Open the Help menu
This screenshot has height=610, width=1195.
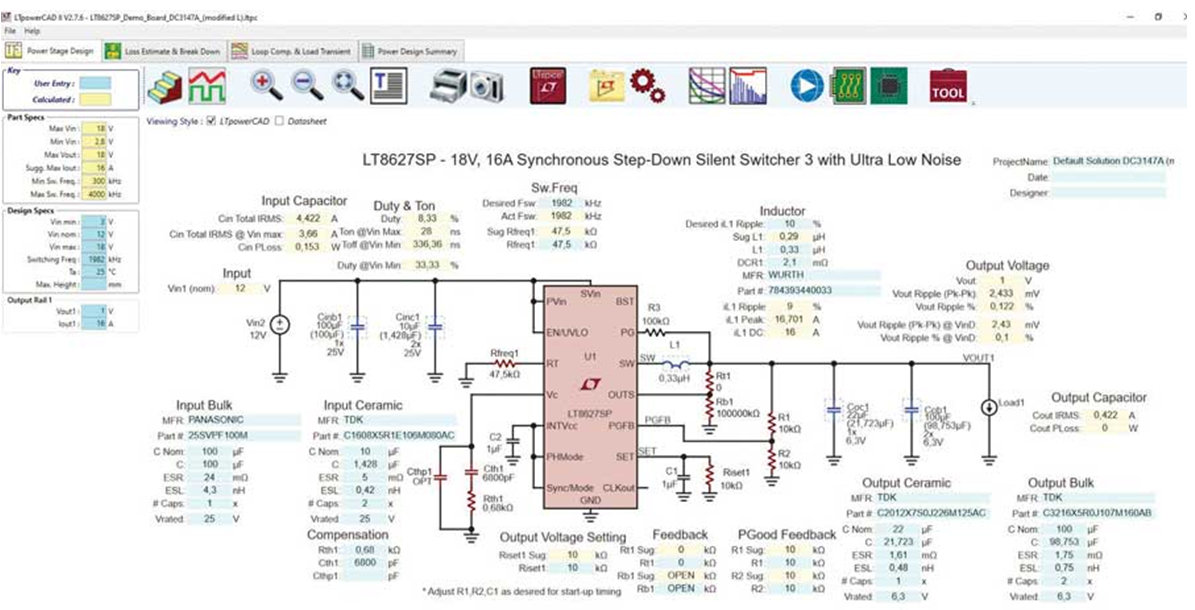coord(32,32)
